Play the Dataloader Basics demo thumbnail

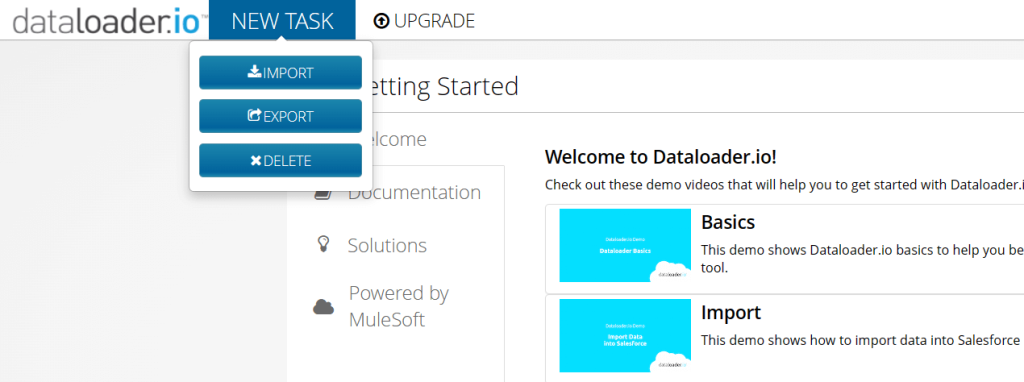point(625,246)
